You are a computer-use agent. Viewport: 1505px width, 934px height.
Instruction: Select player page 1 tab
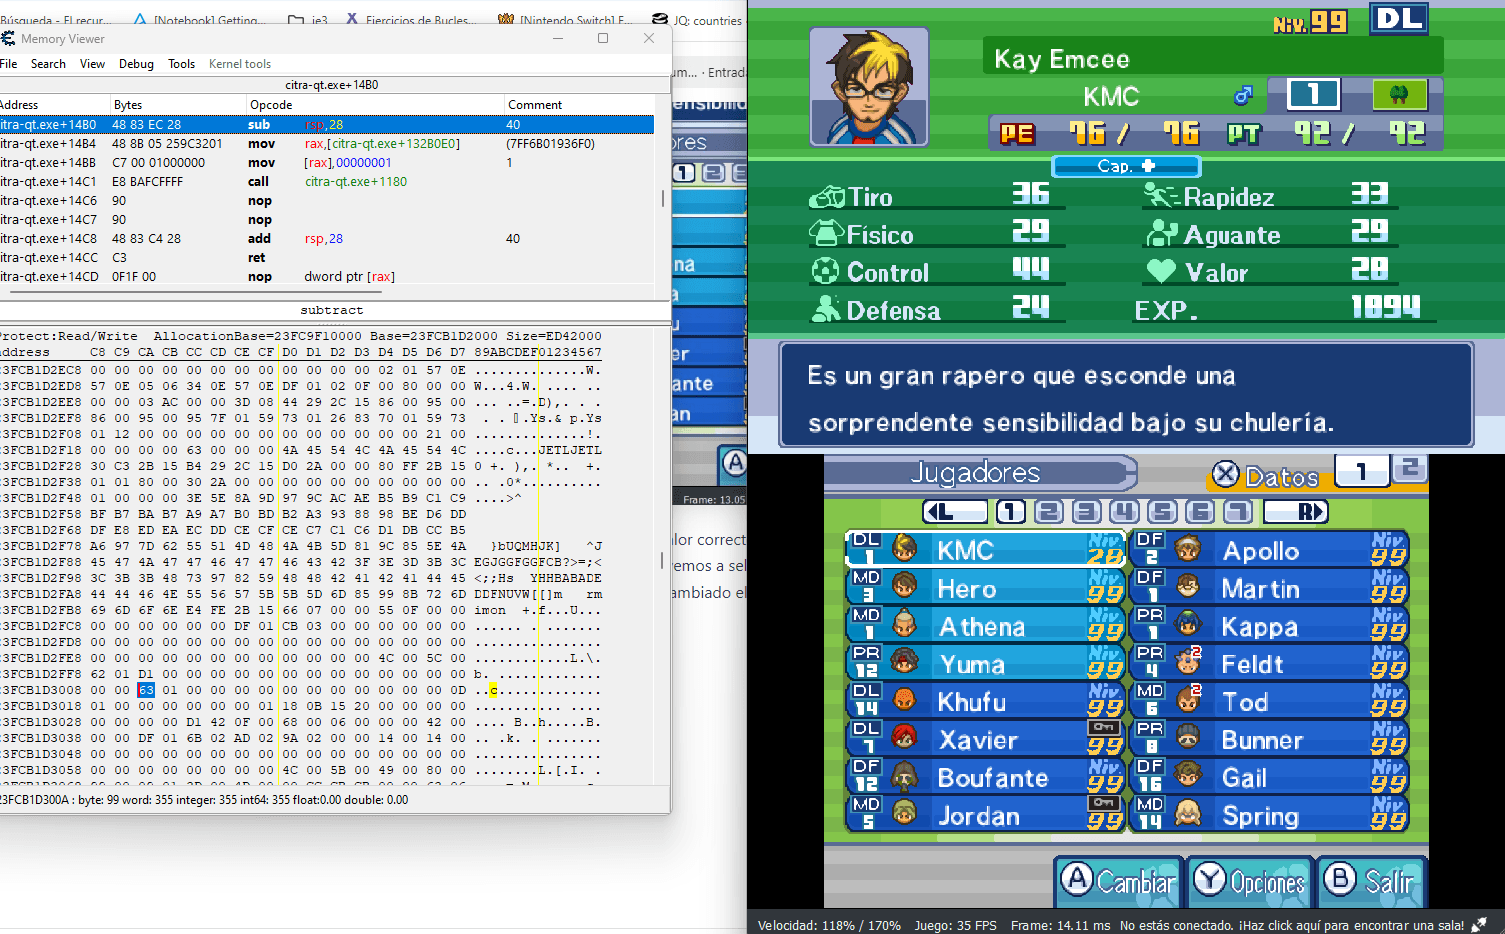[1011, 512]
